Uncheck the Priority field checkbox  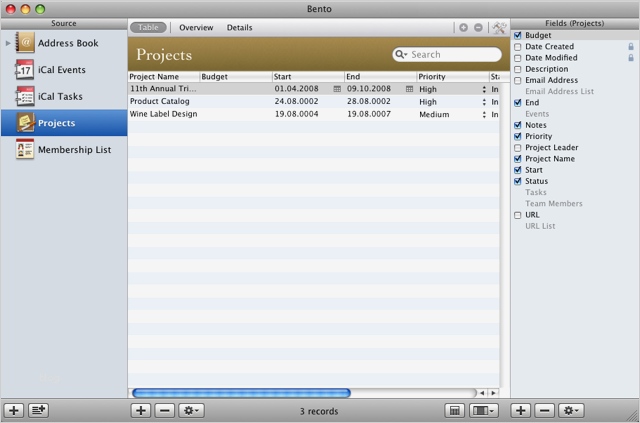coord(518,136)
